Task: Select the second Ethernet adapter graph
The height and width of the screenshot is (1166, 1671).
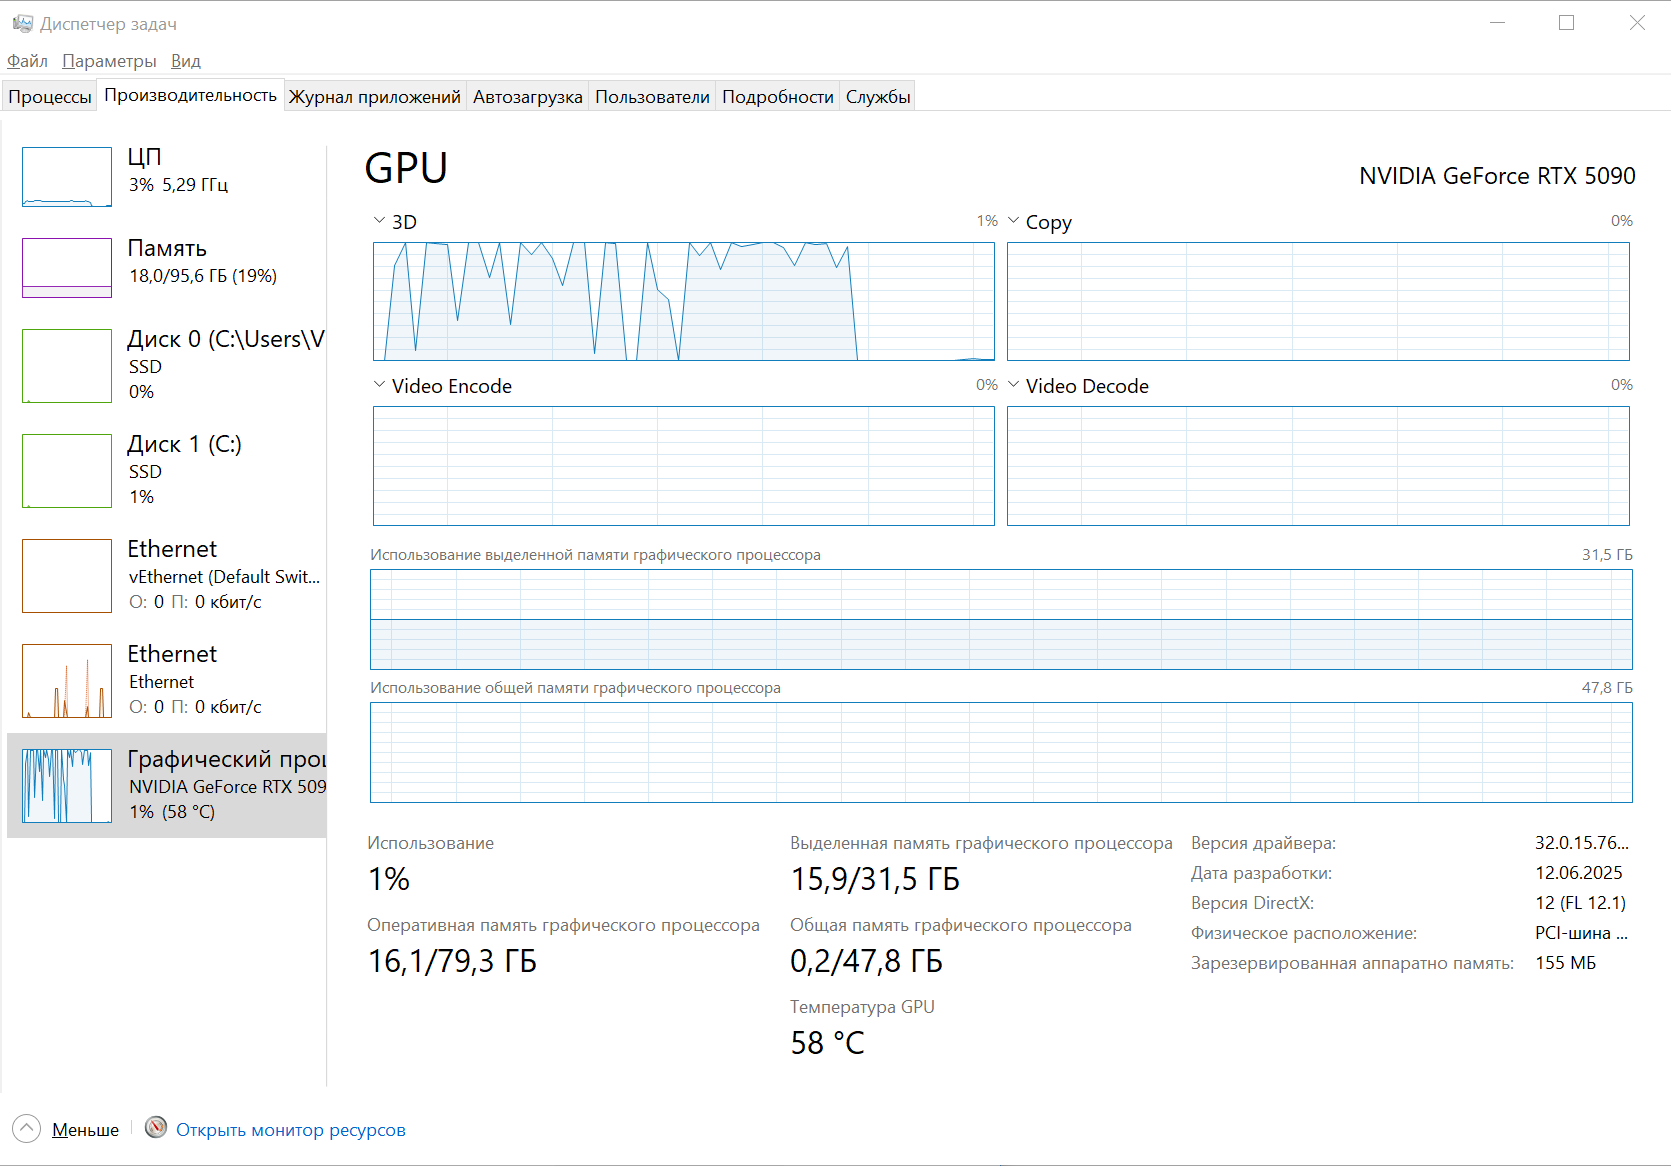Action: pos(67,681)
